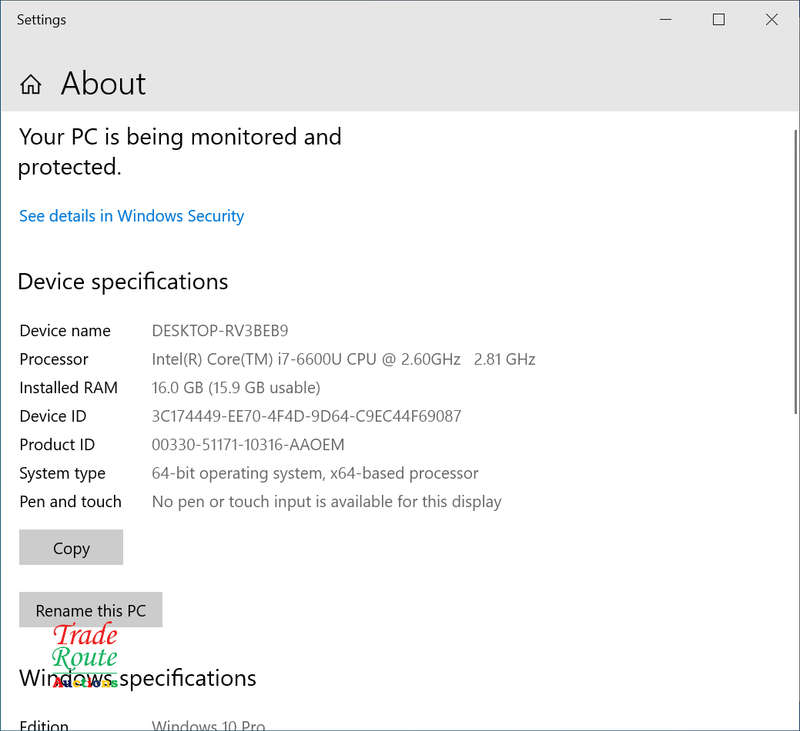Click the Product ID label
The width and height of the screenshot is (800, 731).
tap(57, 445)
